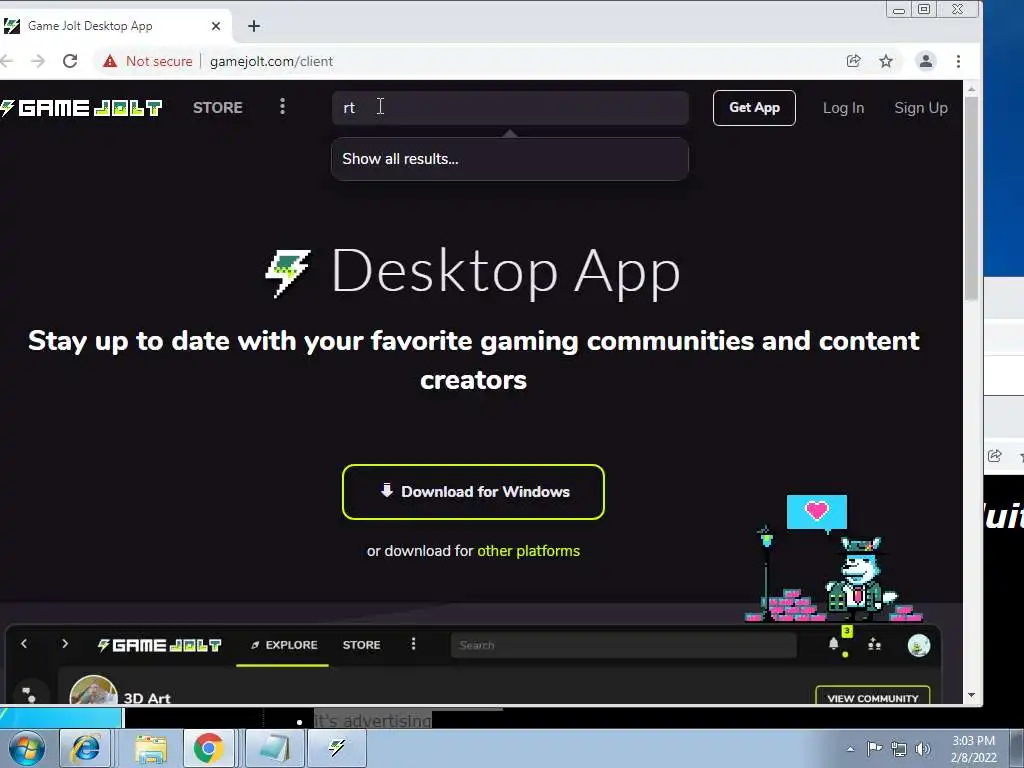Click the user avatar in app preview
The width and height of the screenshot is (1024, 768).
click(x=919, y=645)
